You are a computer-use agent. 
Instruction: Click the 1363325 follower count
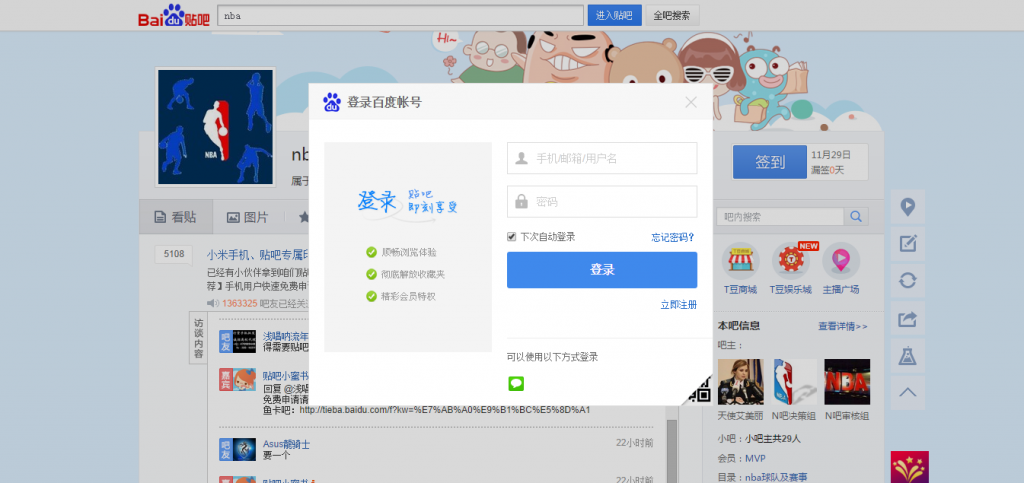tap(240, 304)
